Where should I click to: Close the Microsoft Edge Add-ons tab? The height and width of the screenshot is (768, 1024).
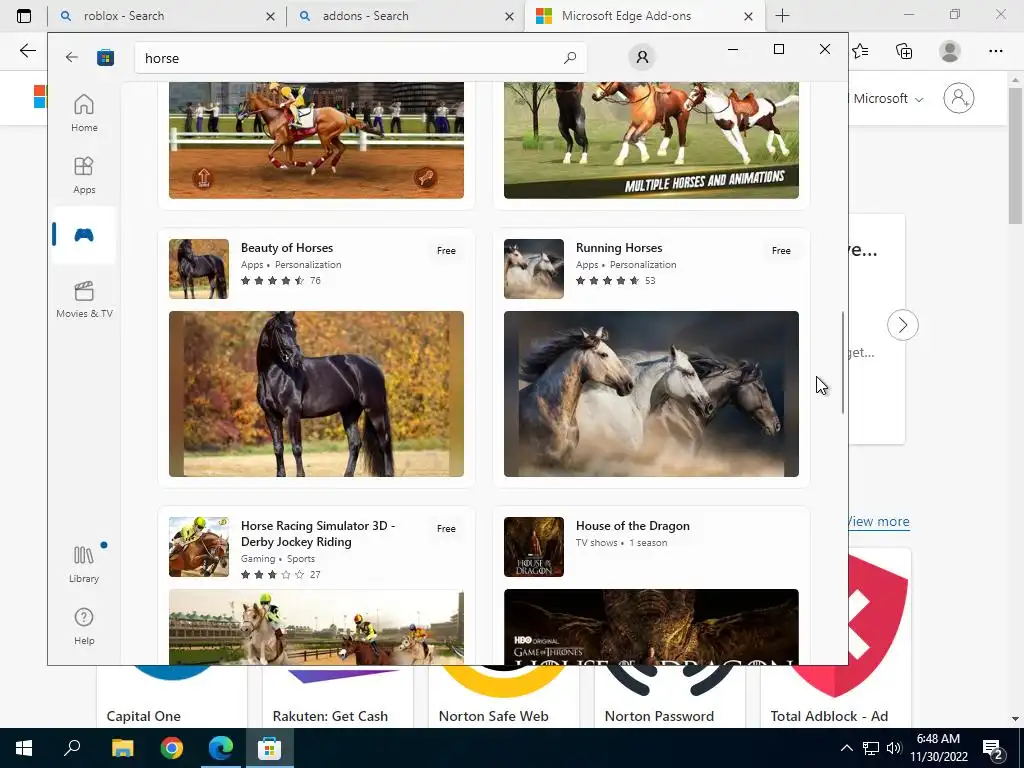[748, 16]
